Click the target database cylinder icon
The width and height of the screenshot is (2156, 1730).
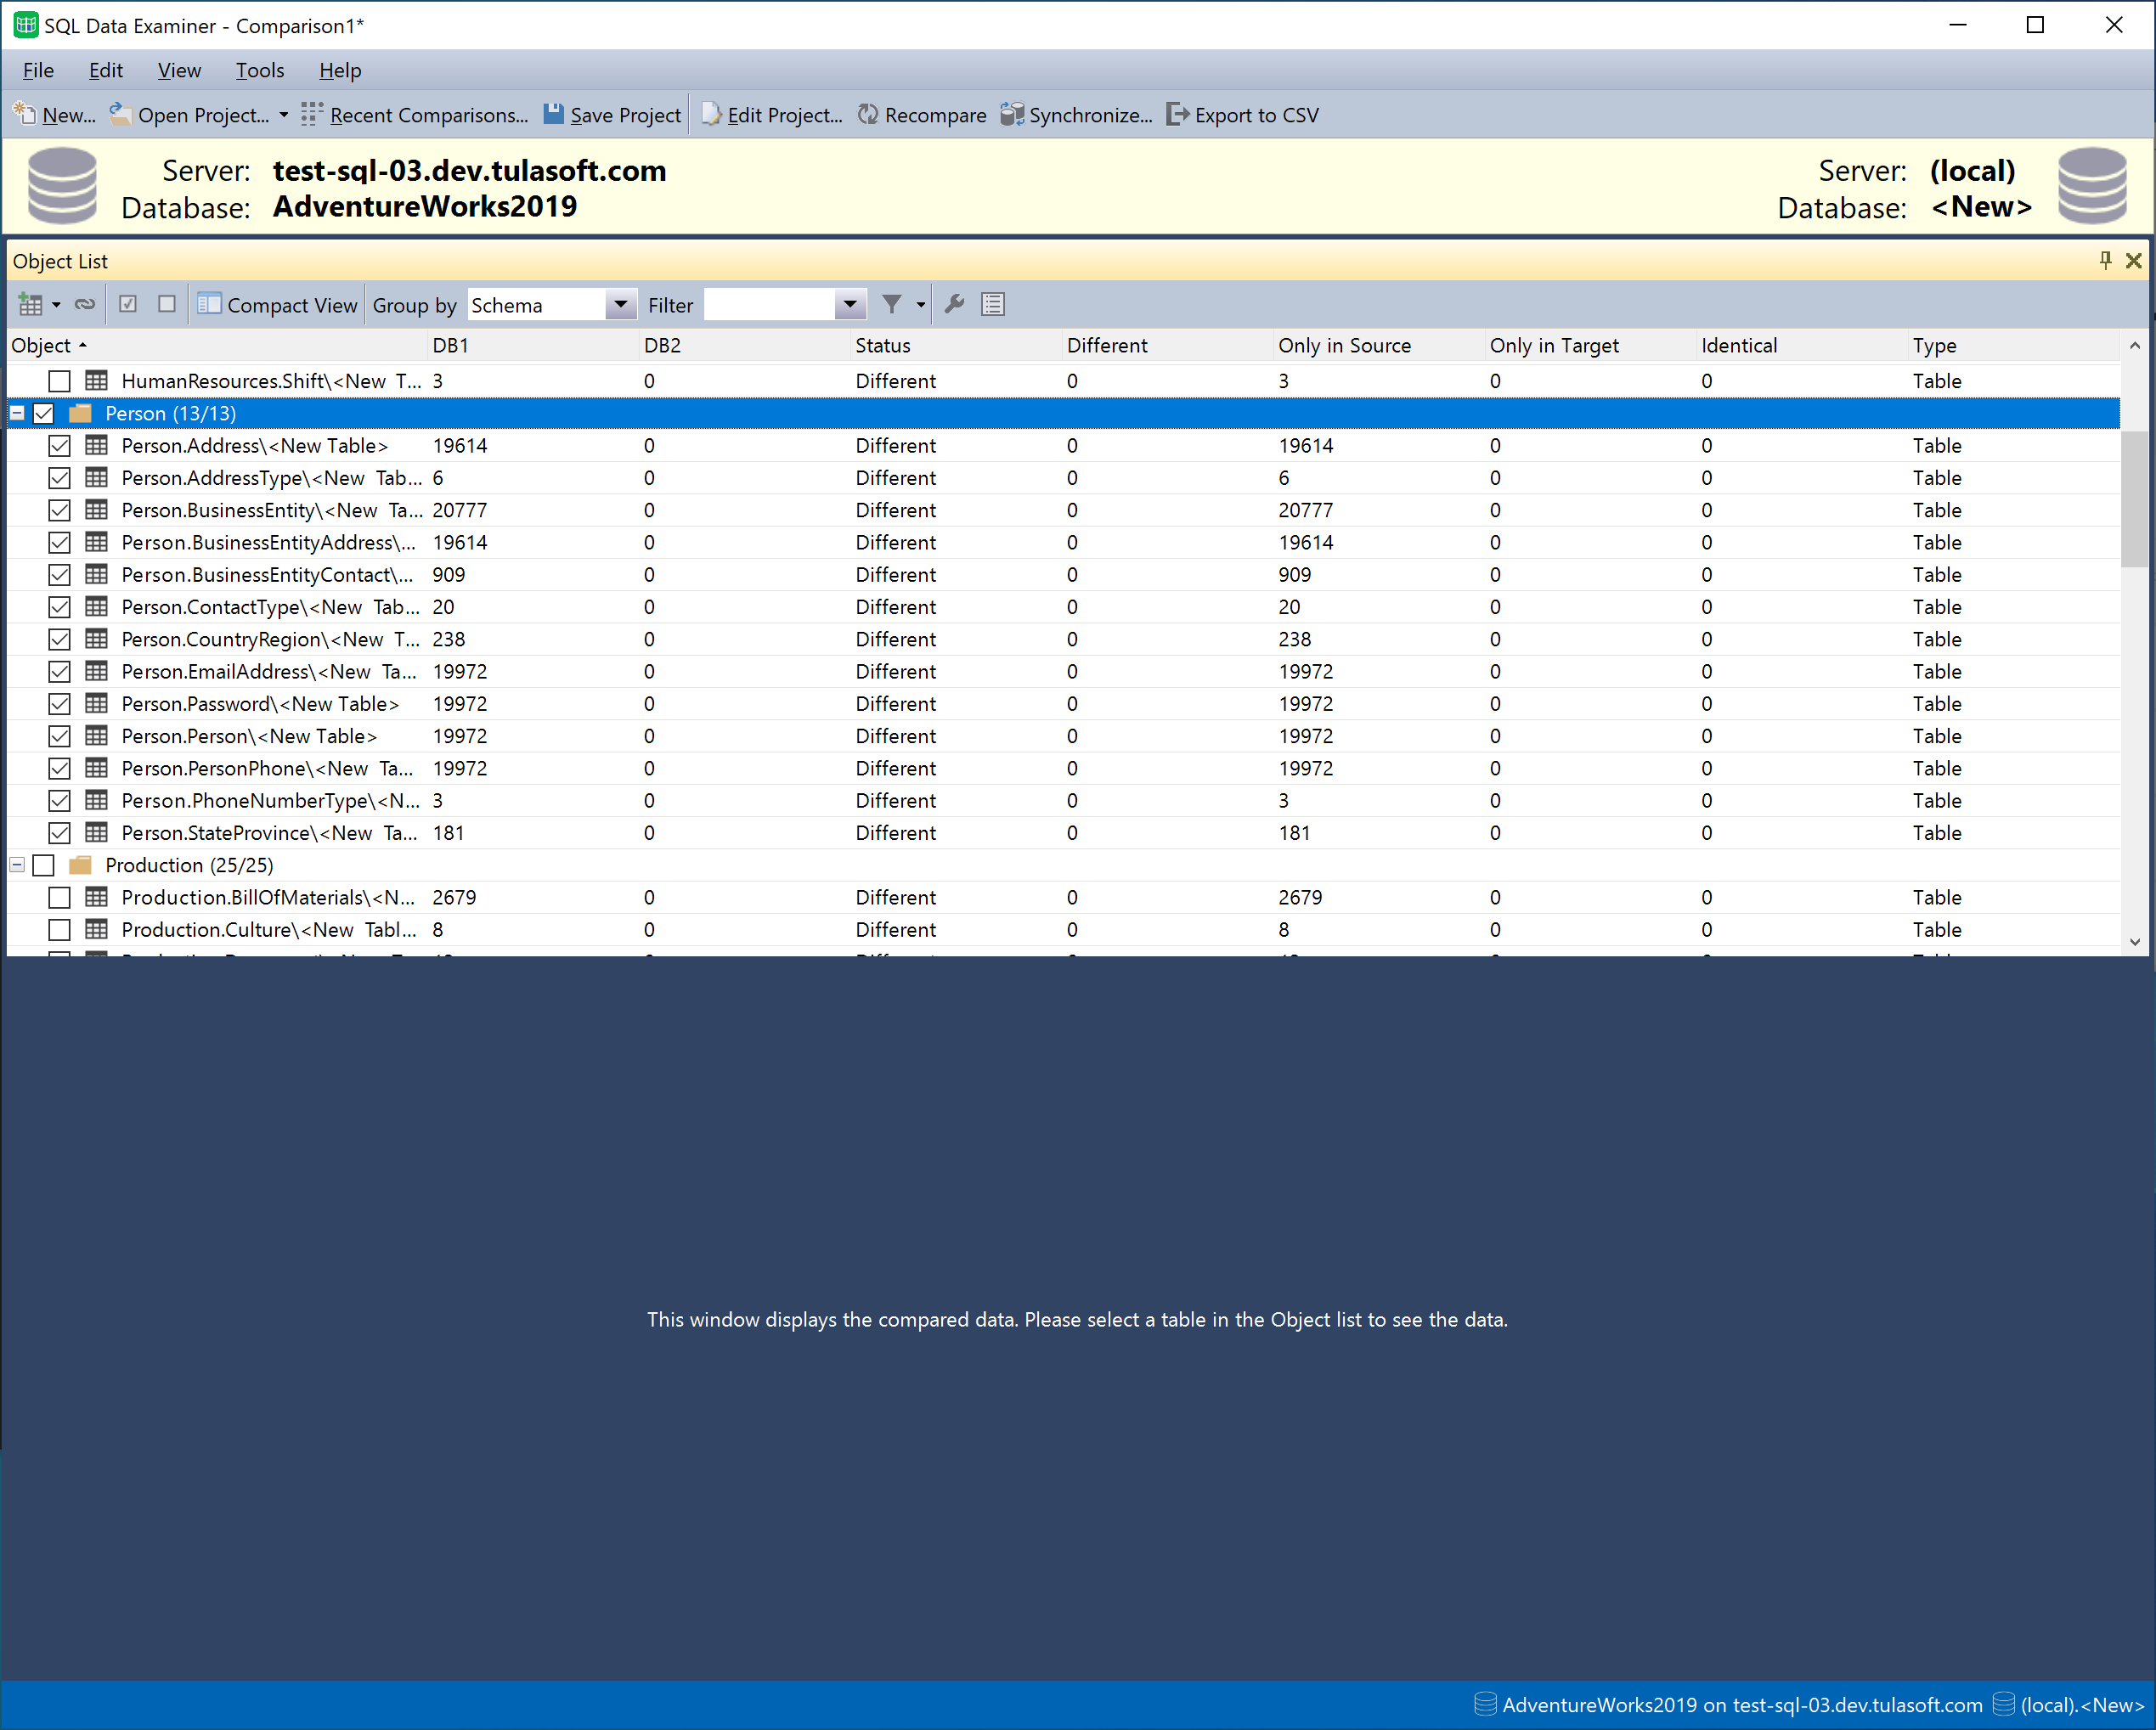pyautogui.click(x=2092, y=186)
